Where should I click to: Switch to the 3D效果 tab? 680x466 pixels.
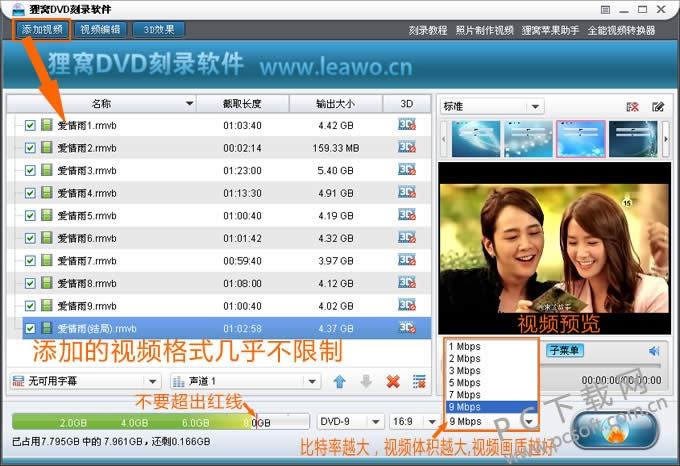tap(158, 30)
